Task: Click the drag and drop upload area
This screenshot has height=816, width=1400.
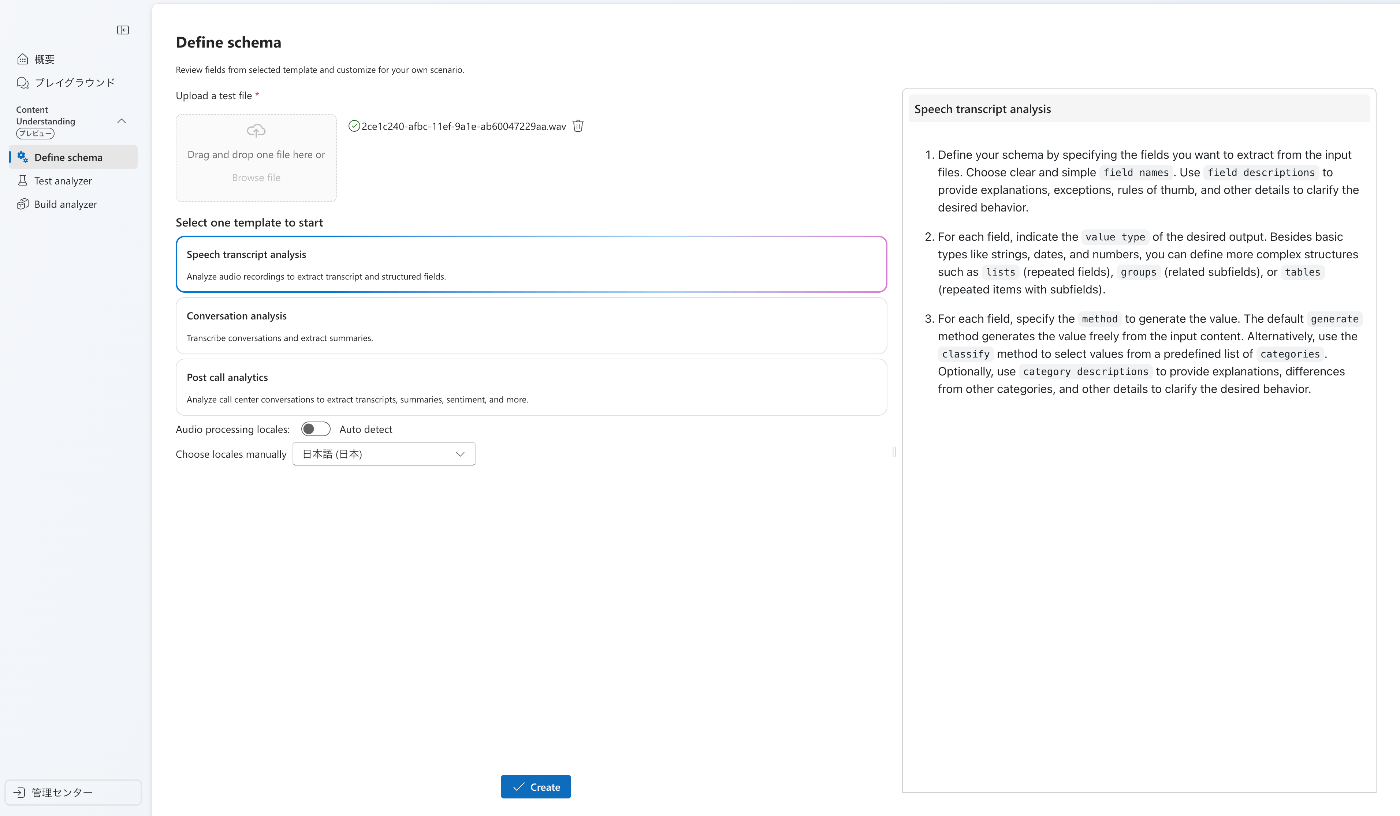Action: [256, 158]
